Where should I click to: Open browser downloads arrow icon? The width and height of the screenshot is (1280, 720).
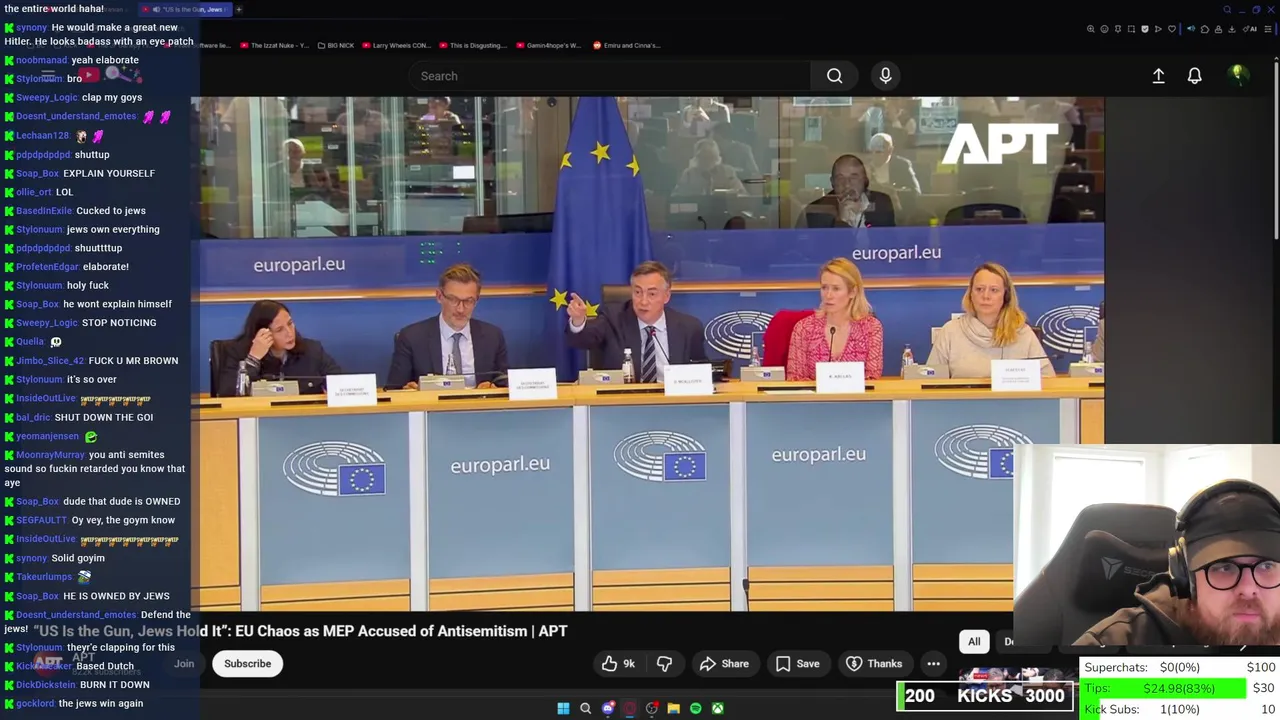[x=1231, y=29]
